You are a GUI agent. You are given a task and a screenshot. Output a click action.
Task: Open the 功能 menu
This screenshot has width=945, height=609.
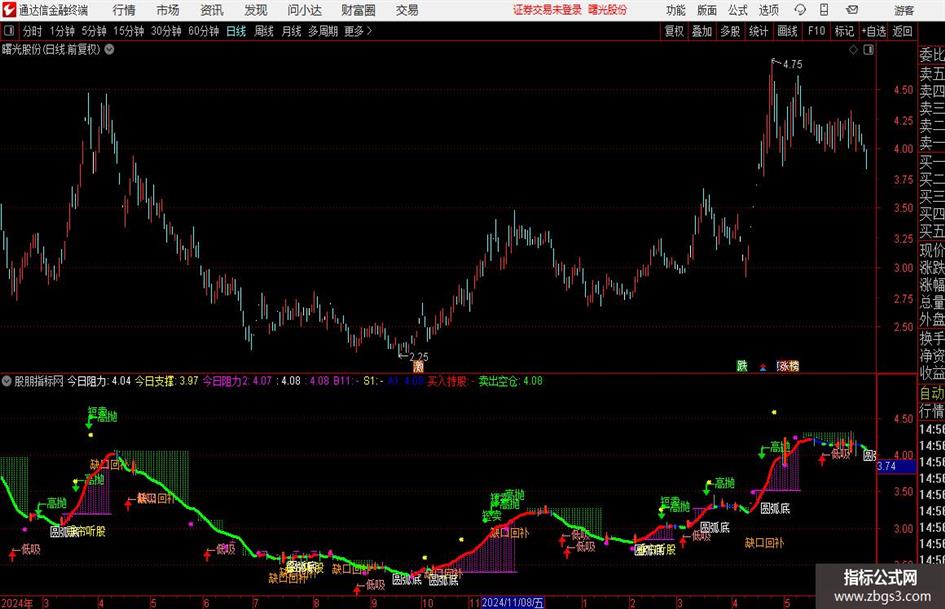[676, 10]
